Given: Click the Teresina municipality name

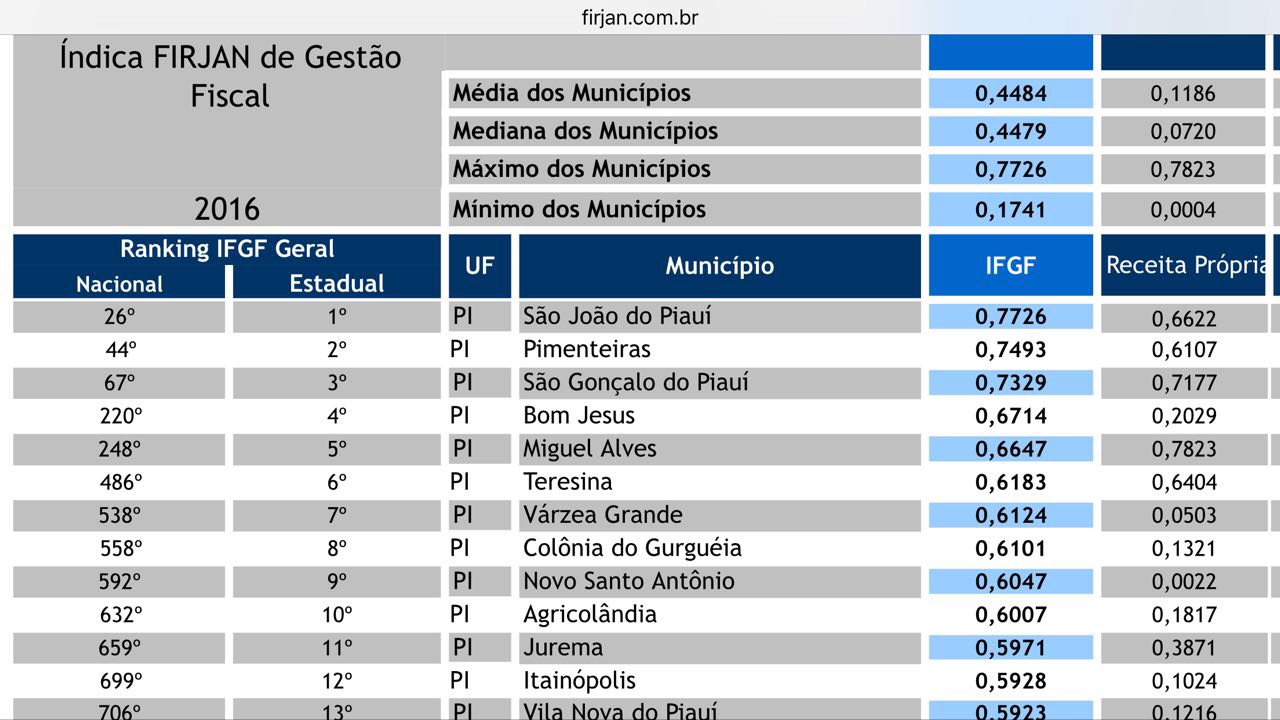Looking at the screenshot, I should click(x=567, y=482).
